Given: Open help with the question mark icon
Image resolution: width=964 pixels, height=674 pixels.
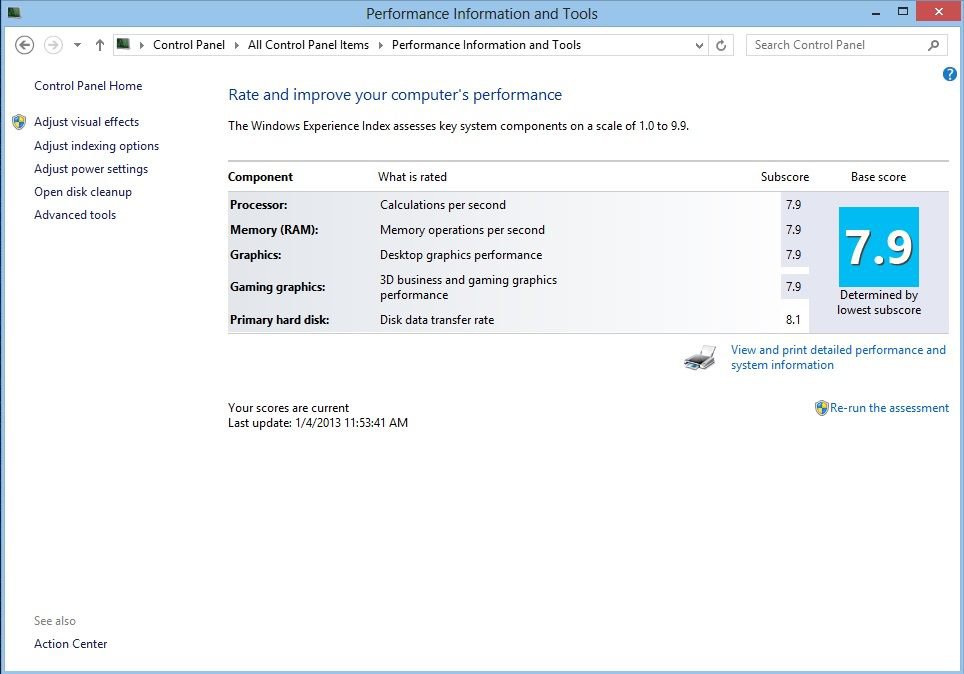Looking at the screenshot, I should (949, 74).
